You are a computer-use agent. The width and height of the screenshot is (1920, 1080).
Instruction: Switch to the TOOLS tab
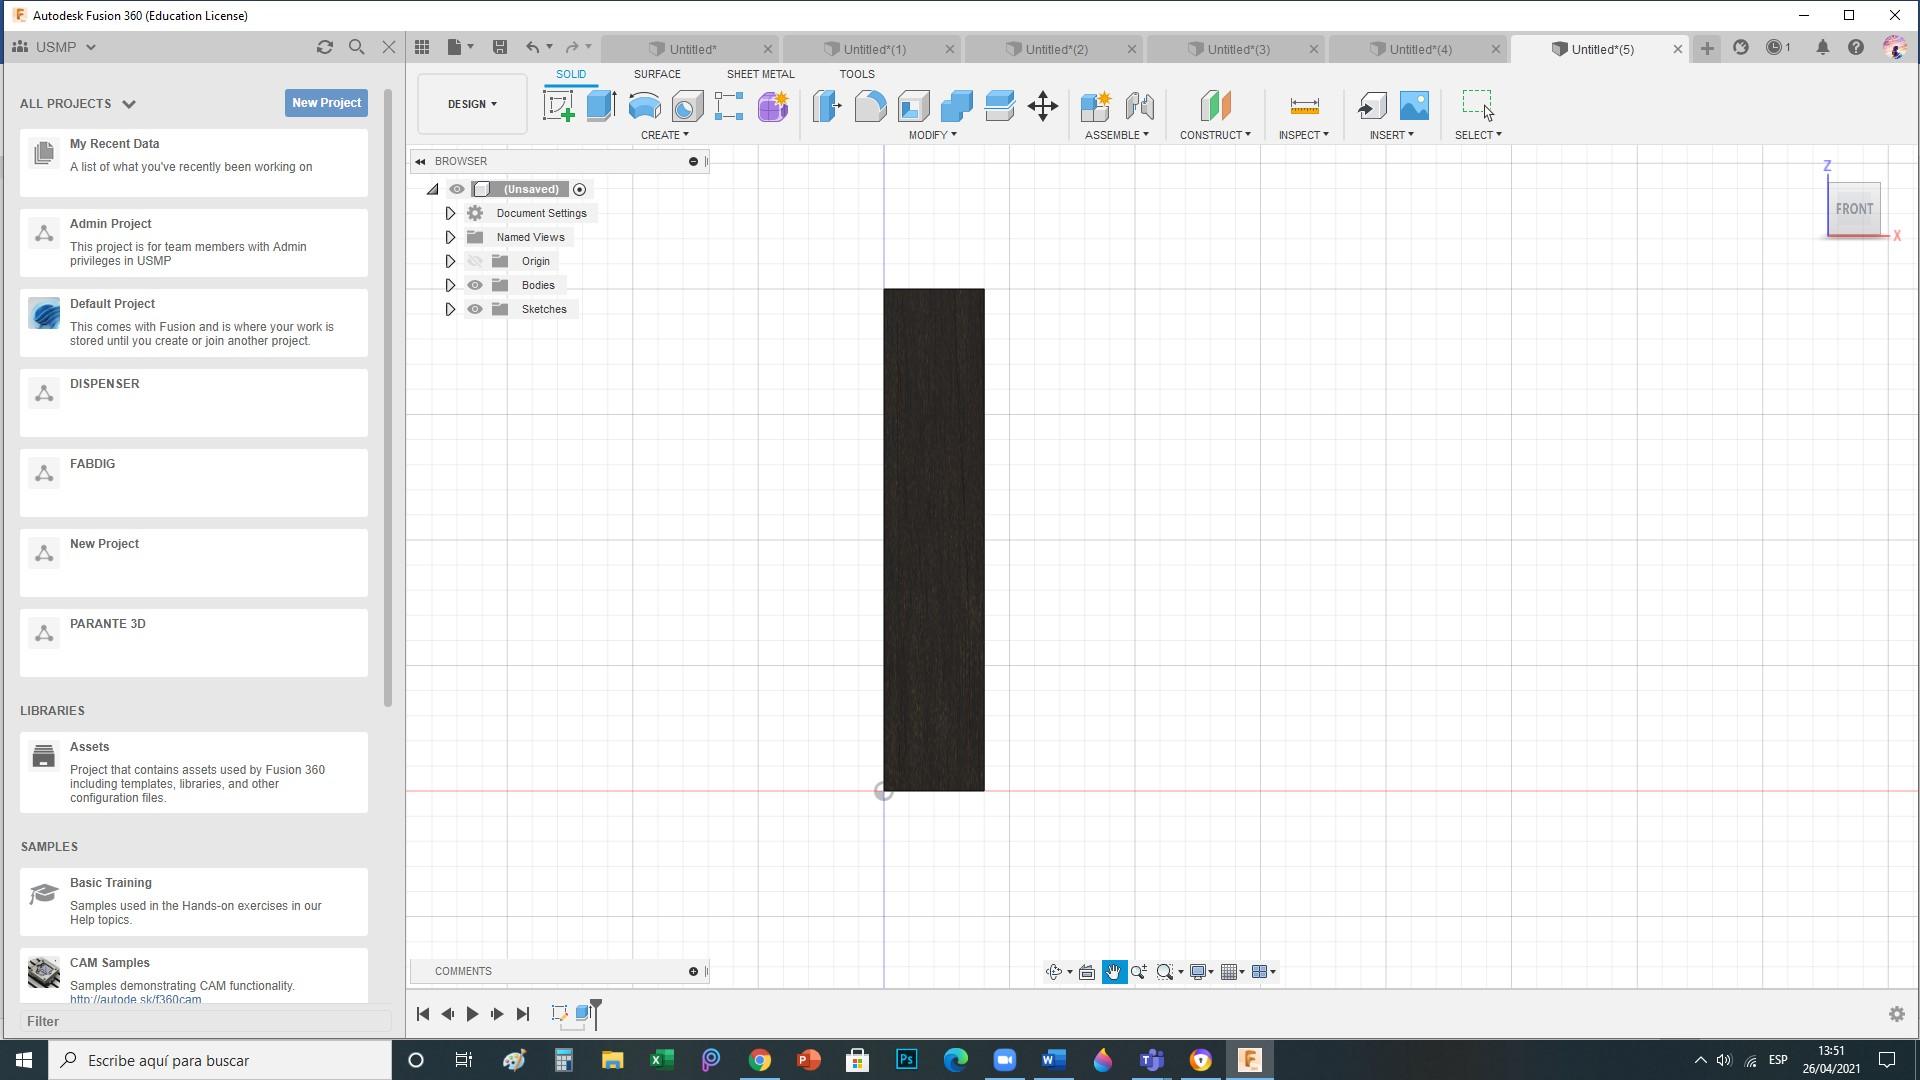pyautogui.click(x=857, y=74)
